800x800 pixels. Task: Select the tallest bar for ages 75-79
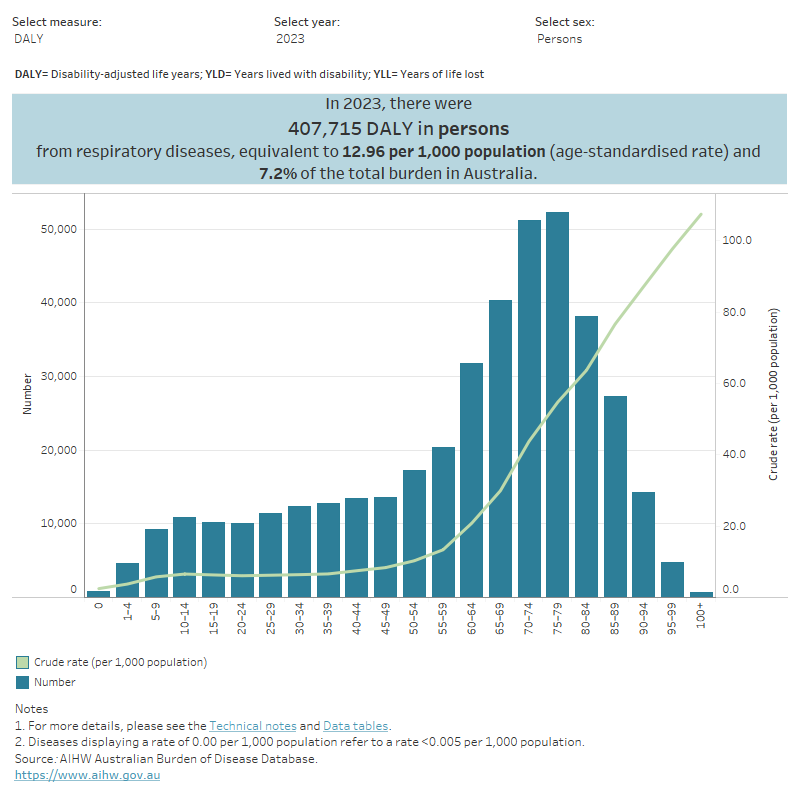tap(557, 400)
